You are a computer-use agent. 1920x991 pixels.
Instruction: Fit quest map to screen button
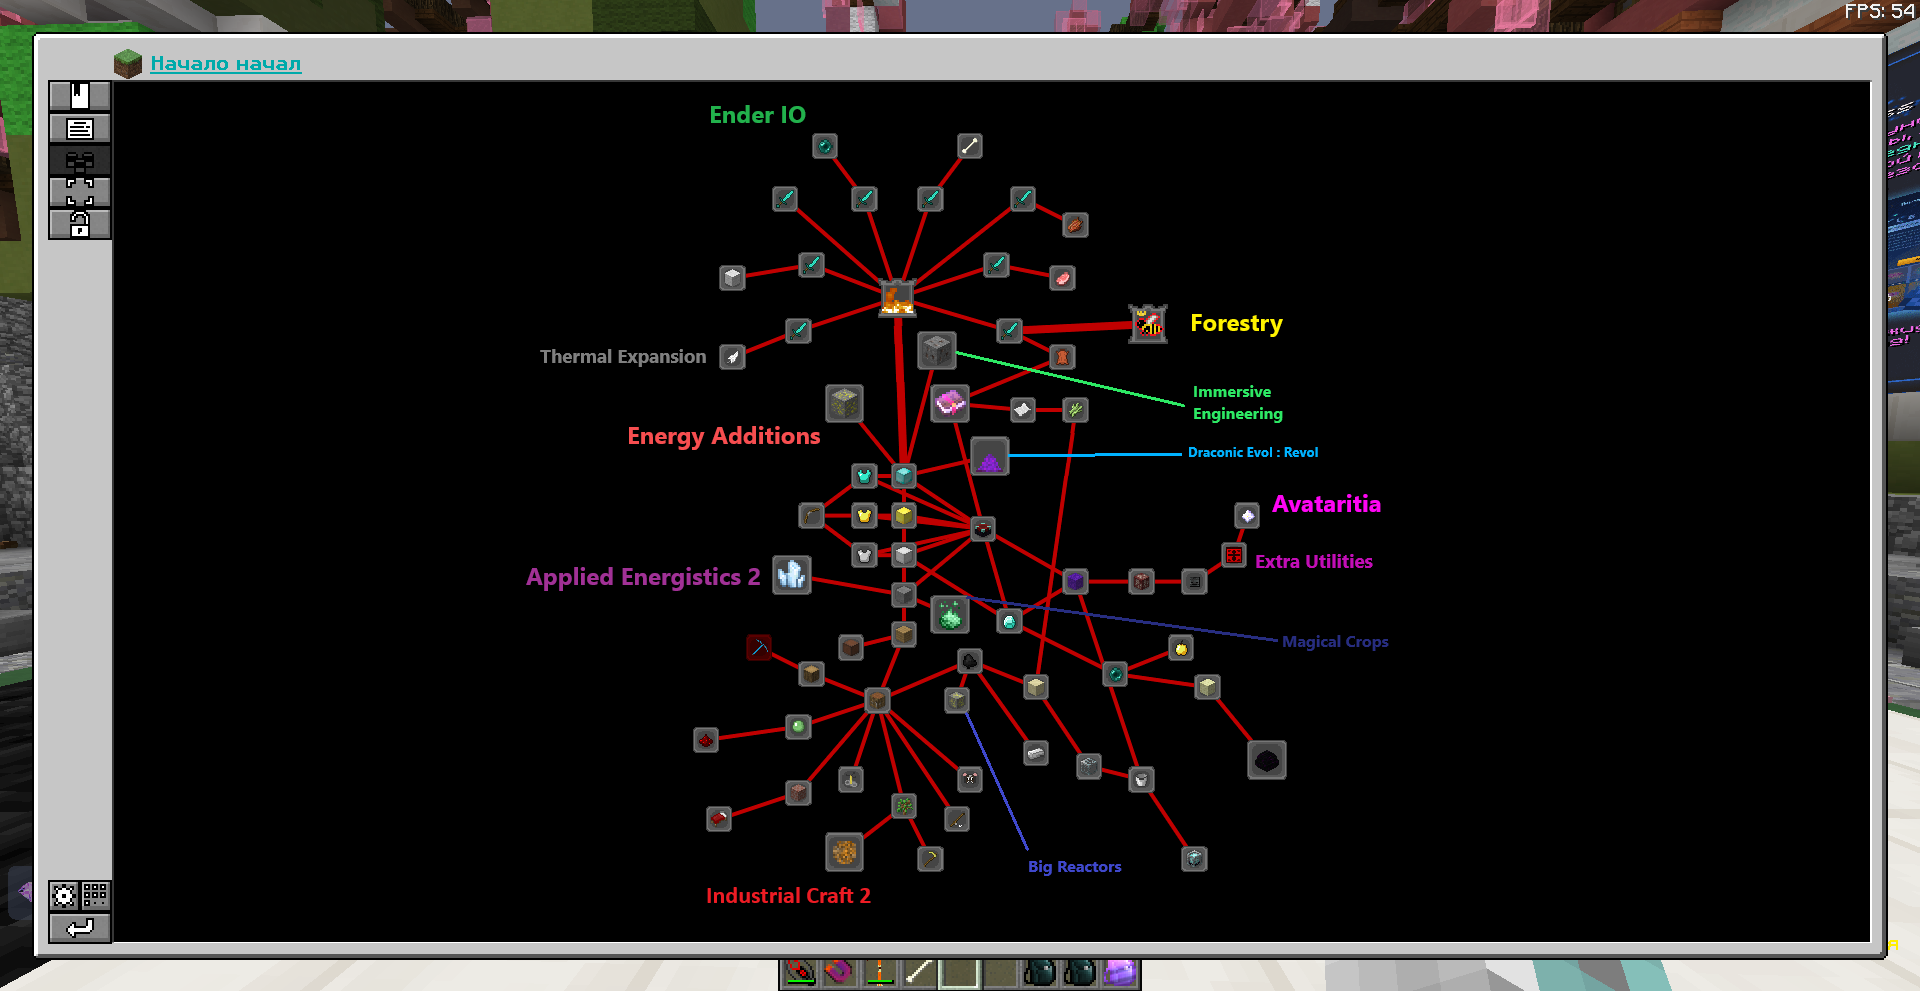[x=80, y=192]
